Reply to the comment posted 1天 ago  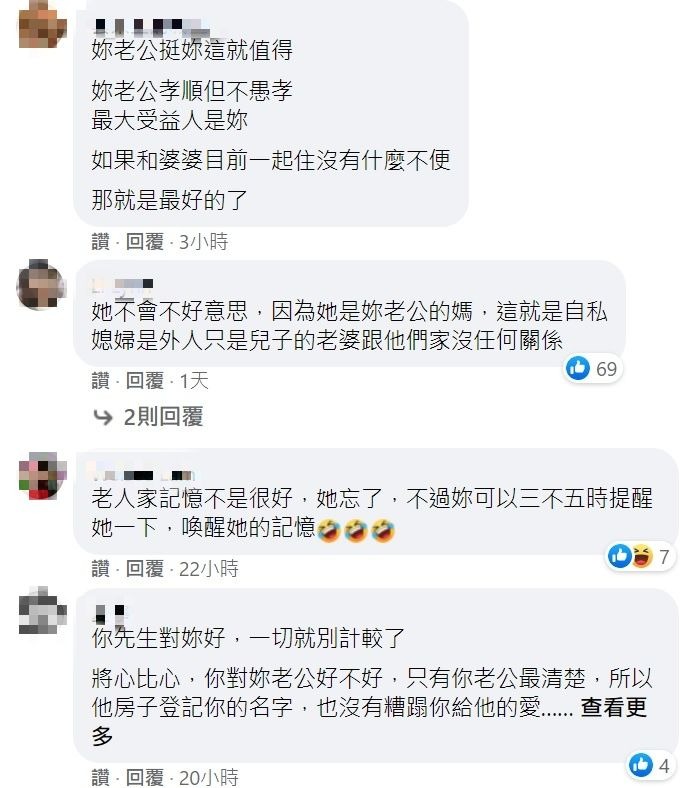145,380
